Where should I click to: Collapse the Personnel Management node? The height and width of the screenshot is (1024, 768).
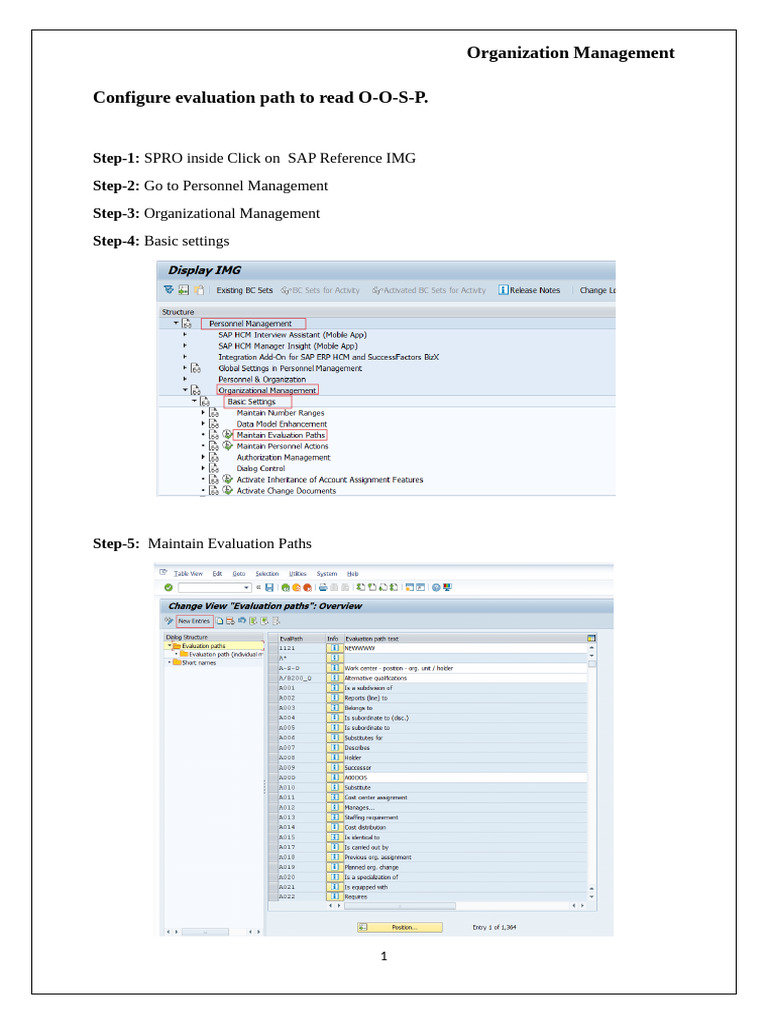(176, 323)
